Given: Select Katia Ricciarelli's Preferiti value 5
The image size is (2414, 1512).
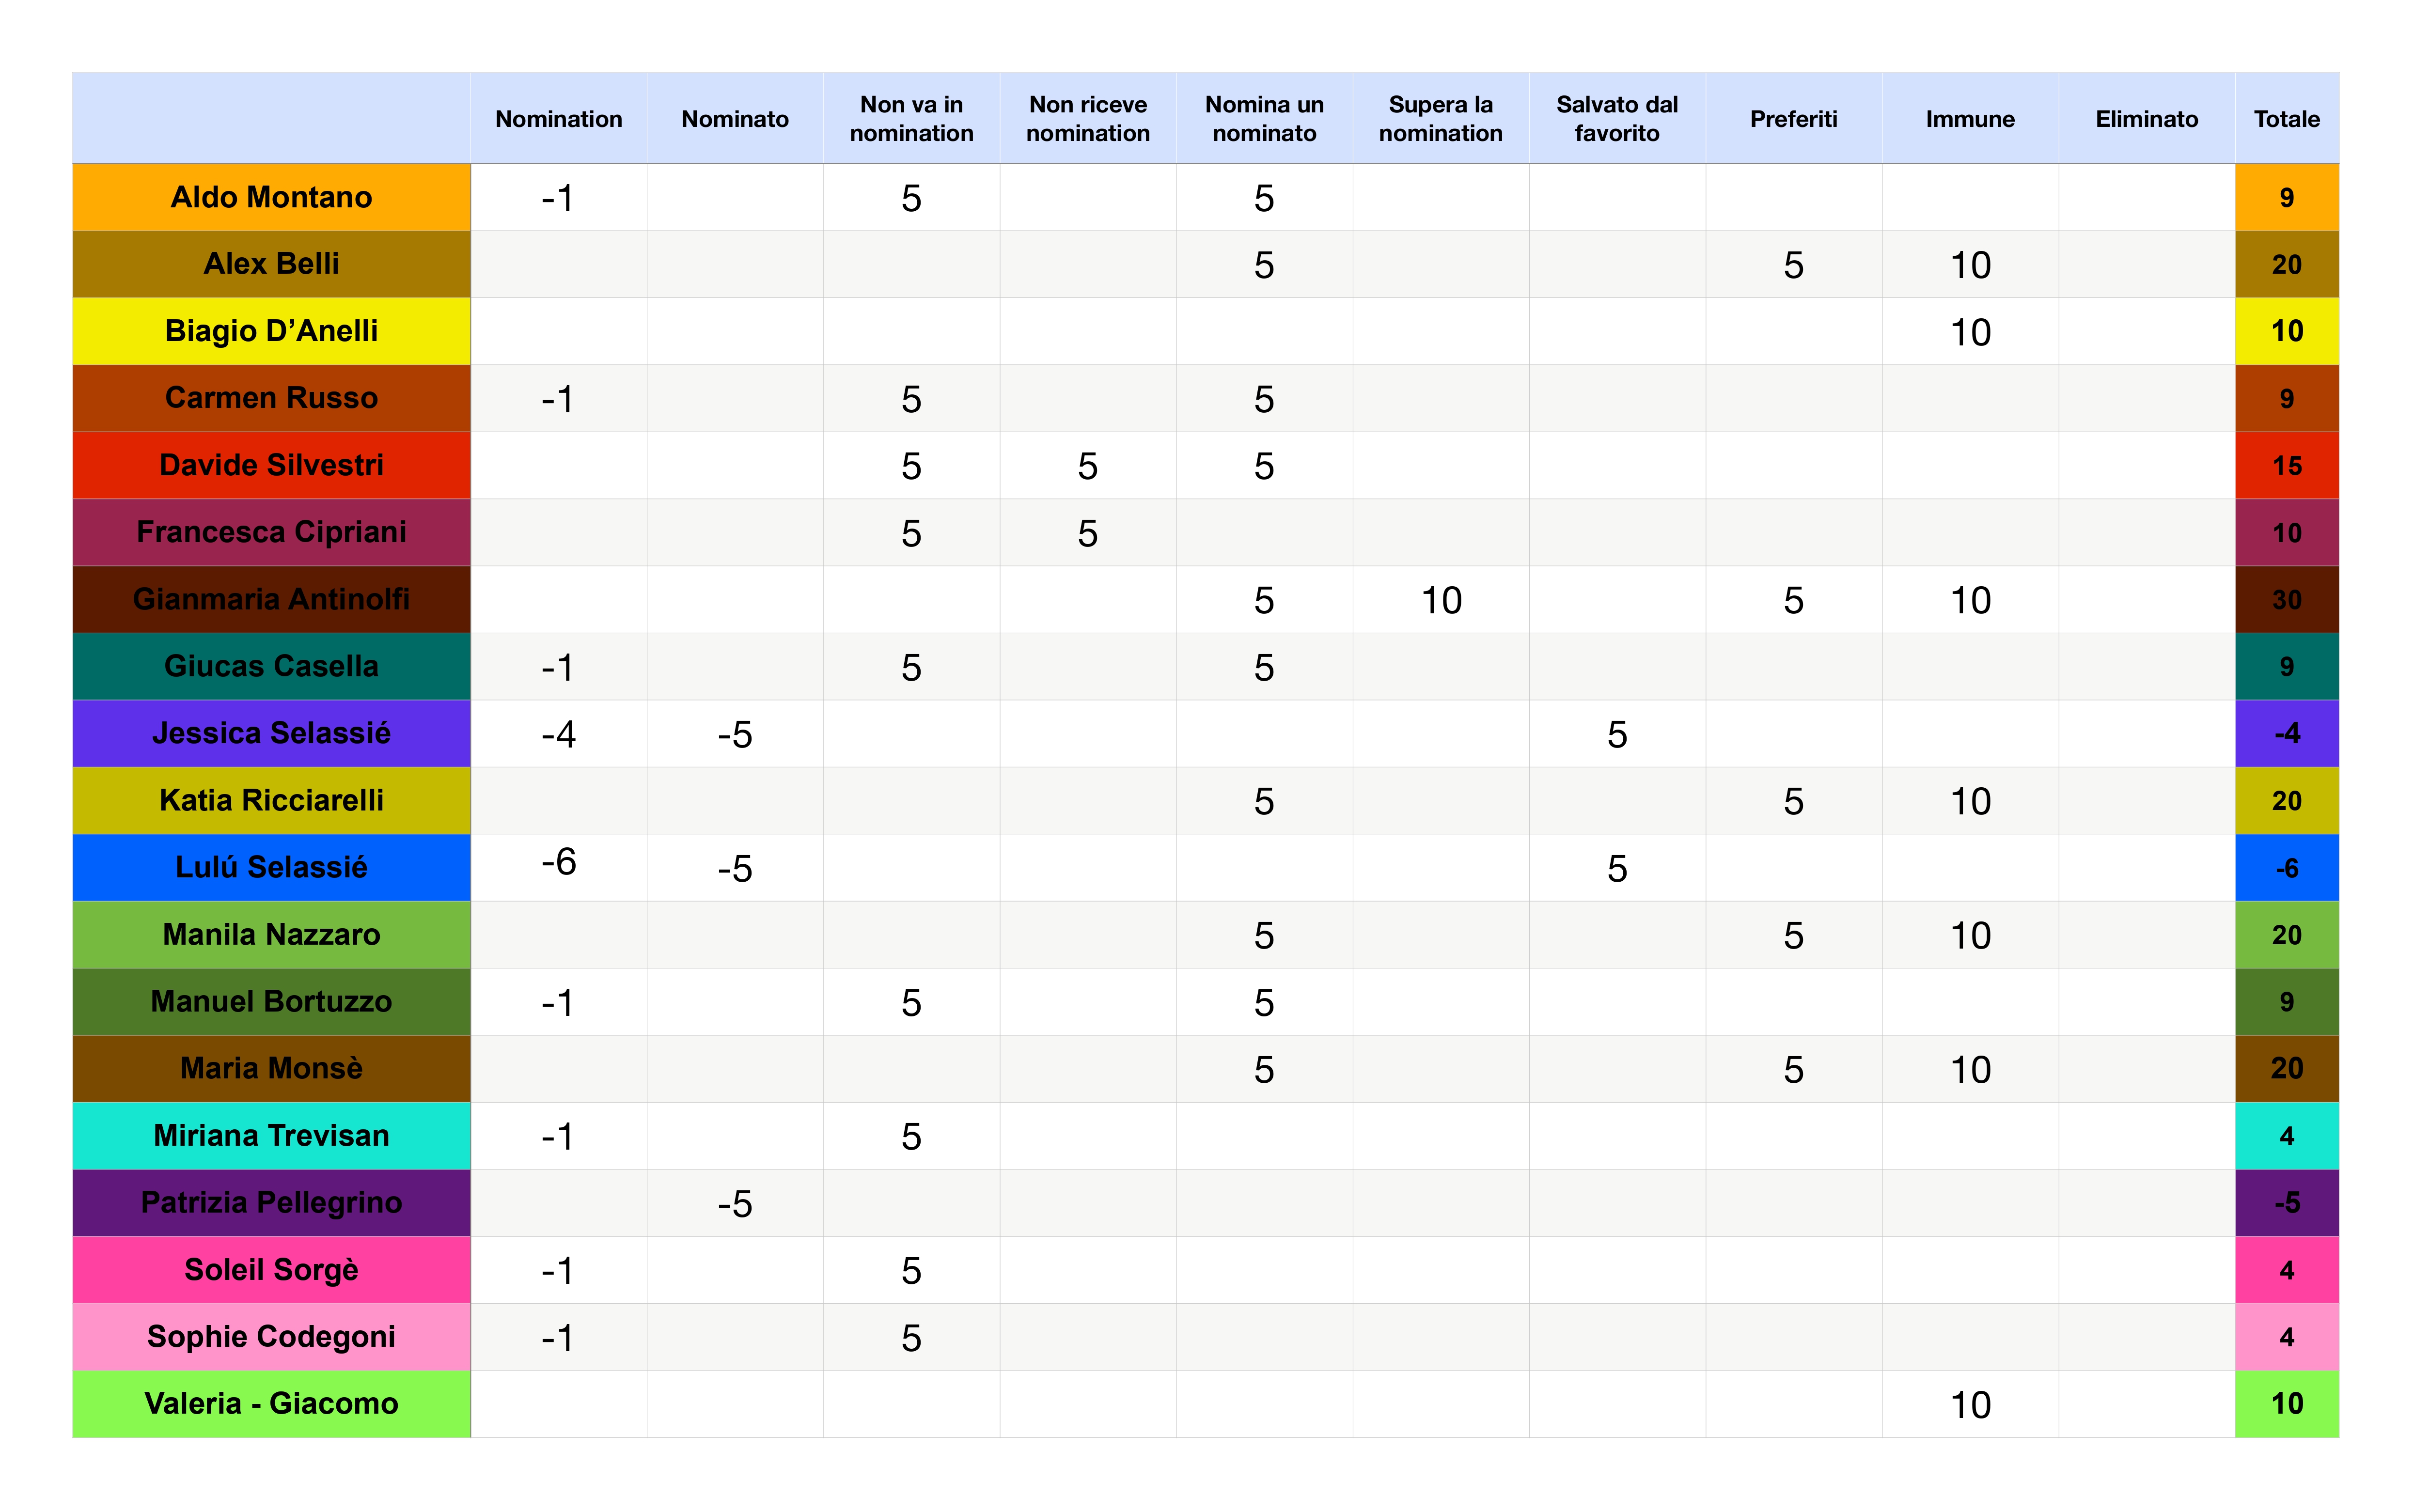Looking at the screenshot, I should 1793,801.
